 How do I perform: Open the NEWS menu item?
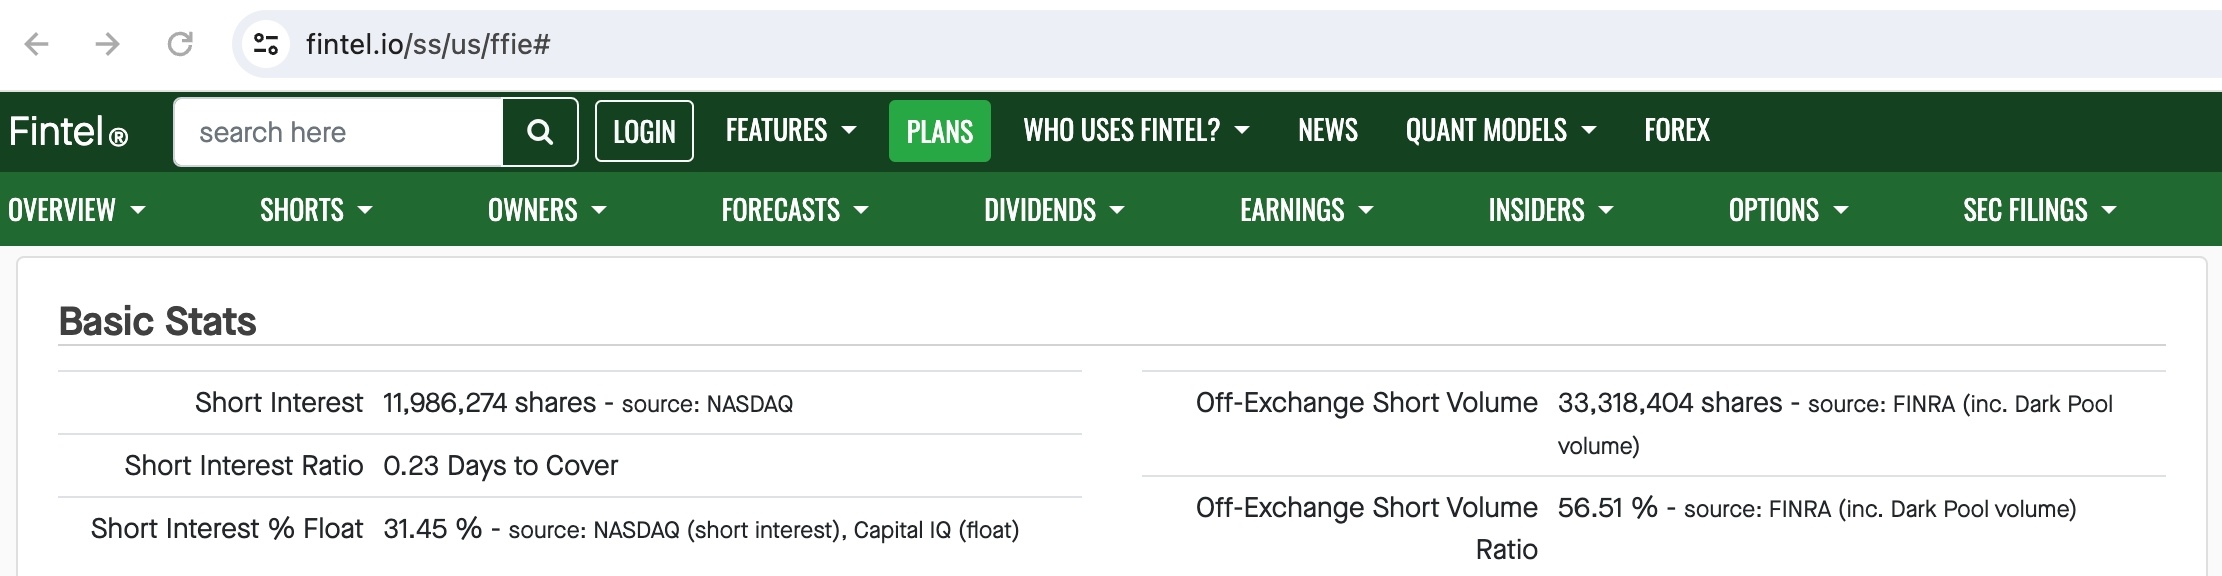(x=1328, y=130)
